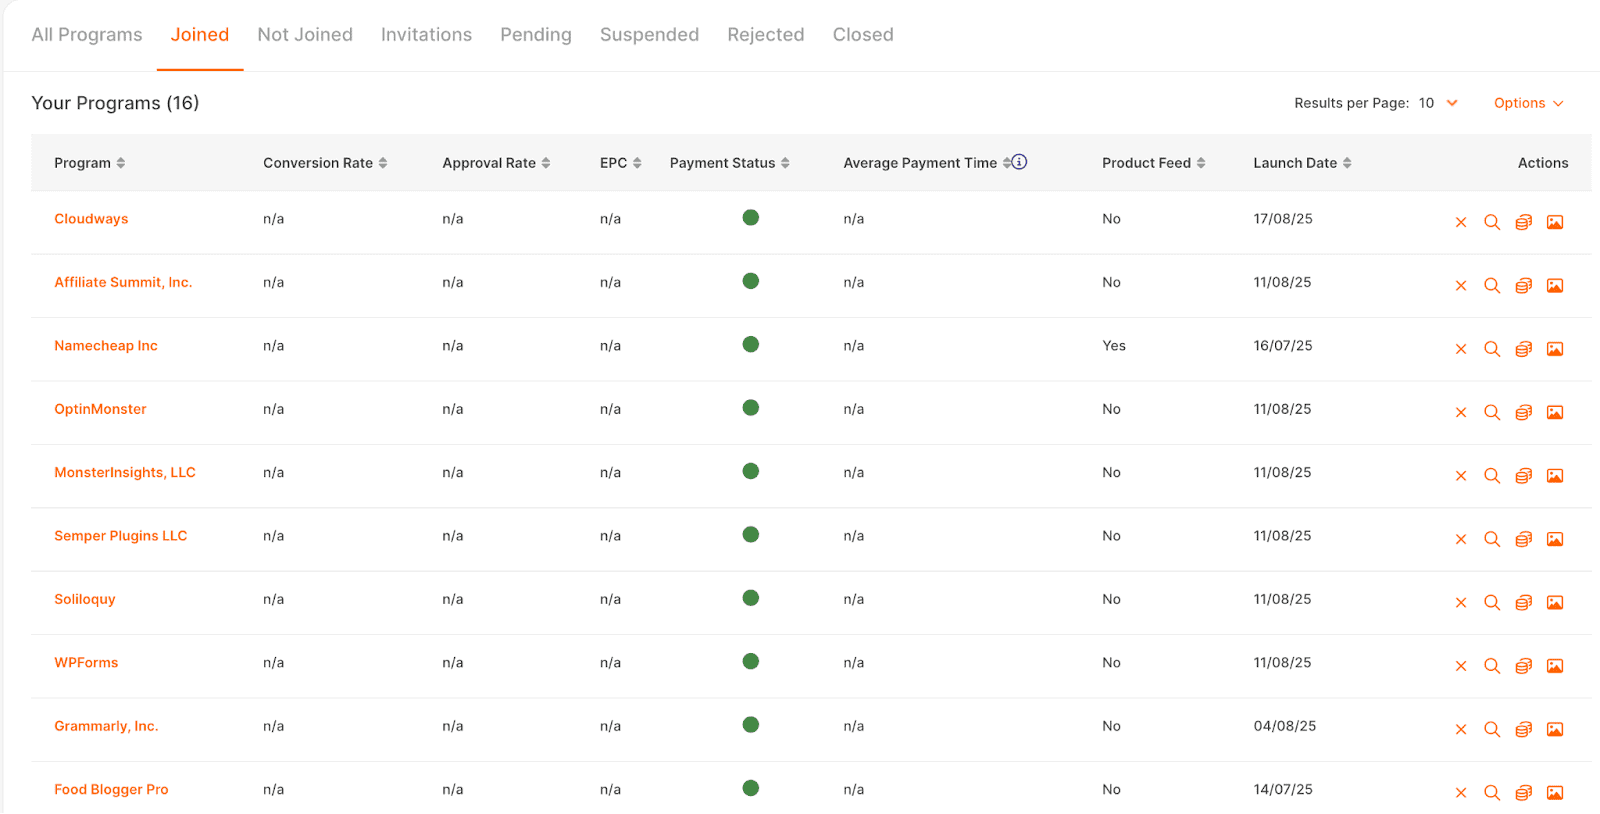
Task: View the Rejected tab
Action: coord(766,35)
